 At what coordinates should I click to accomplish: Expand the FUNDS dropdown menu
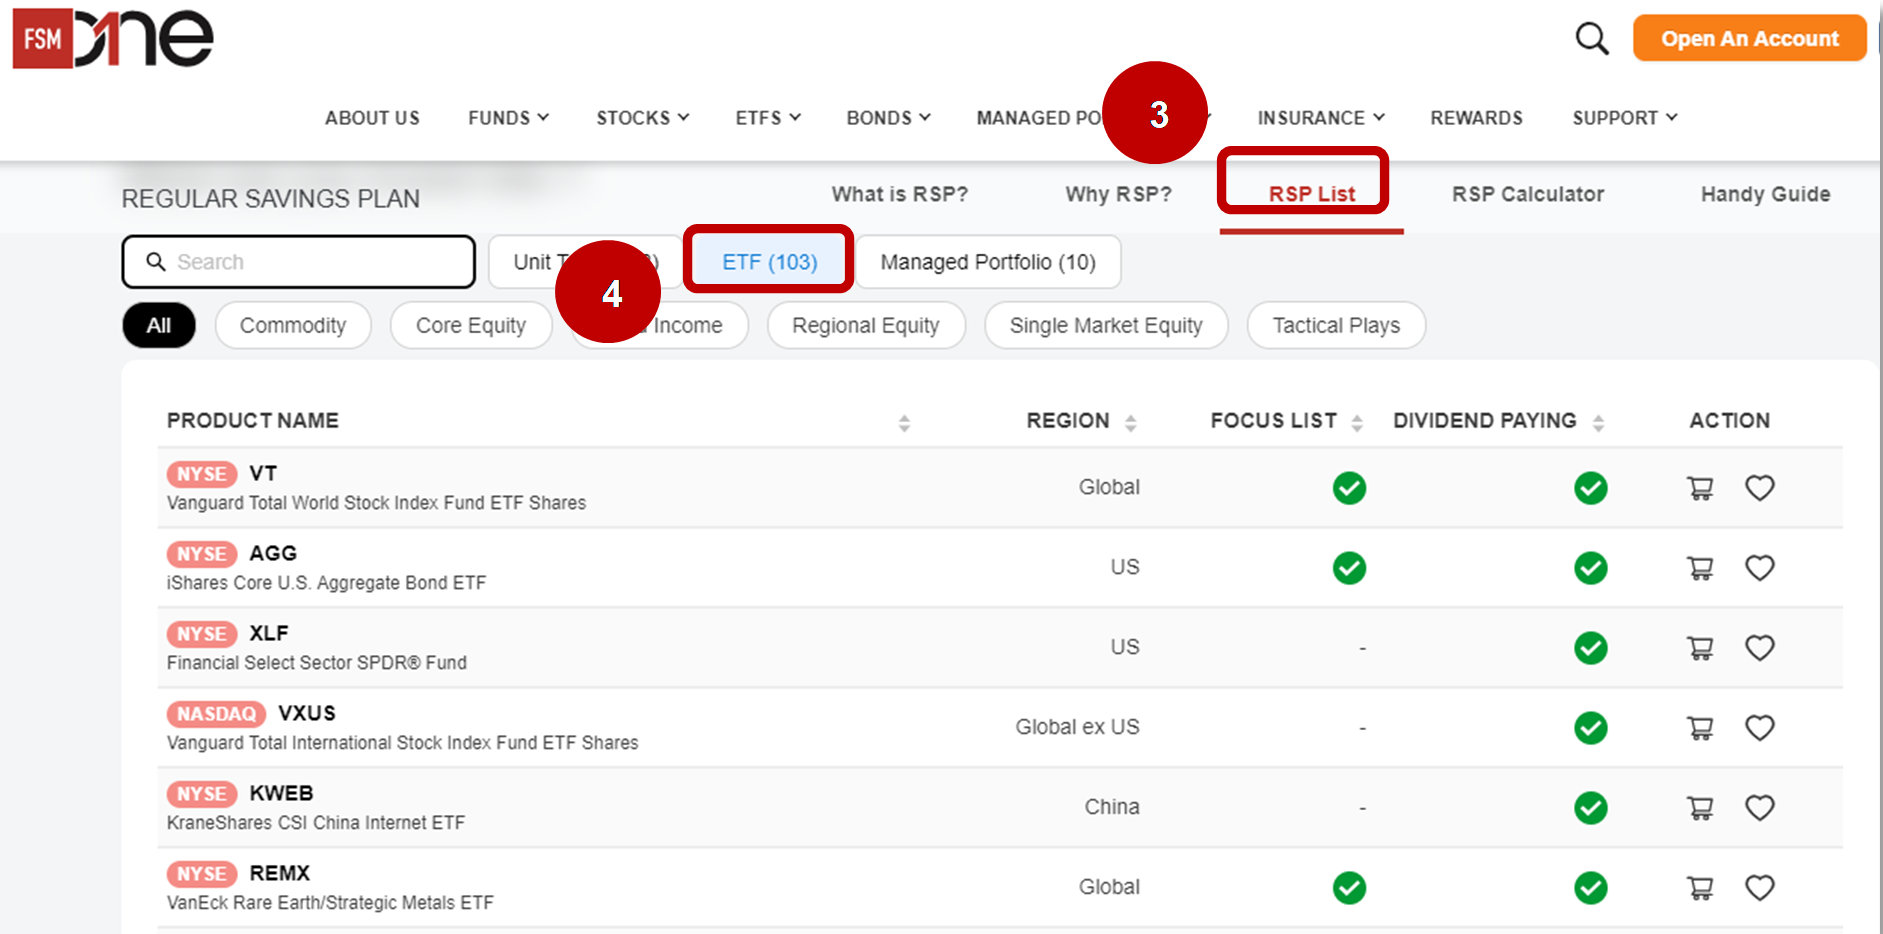(x=507, y=117)
